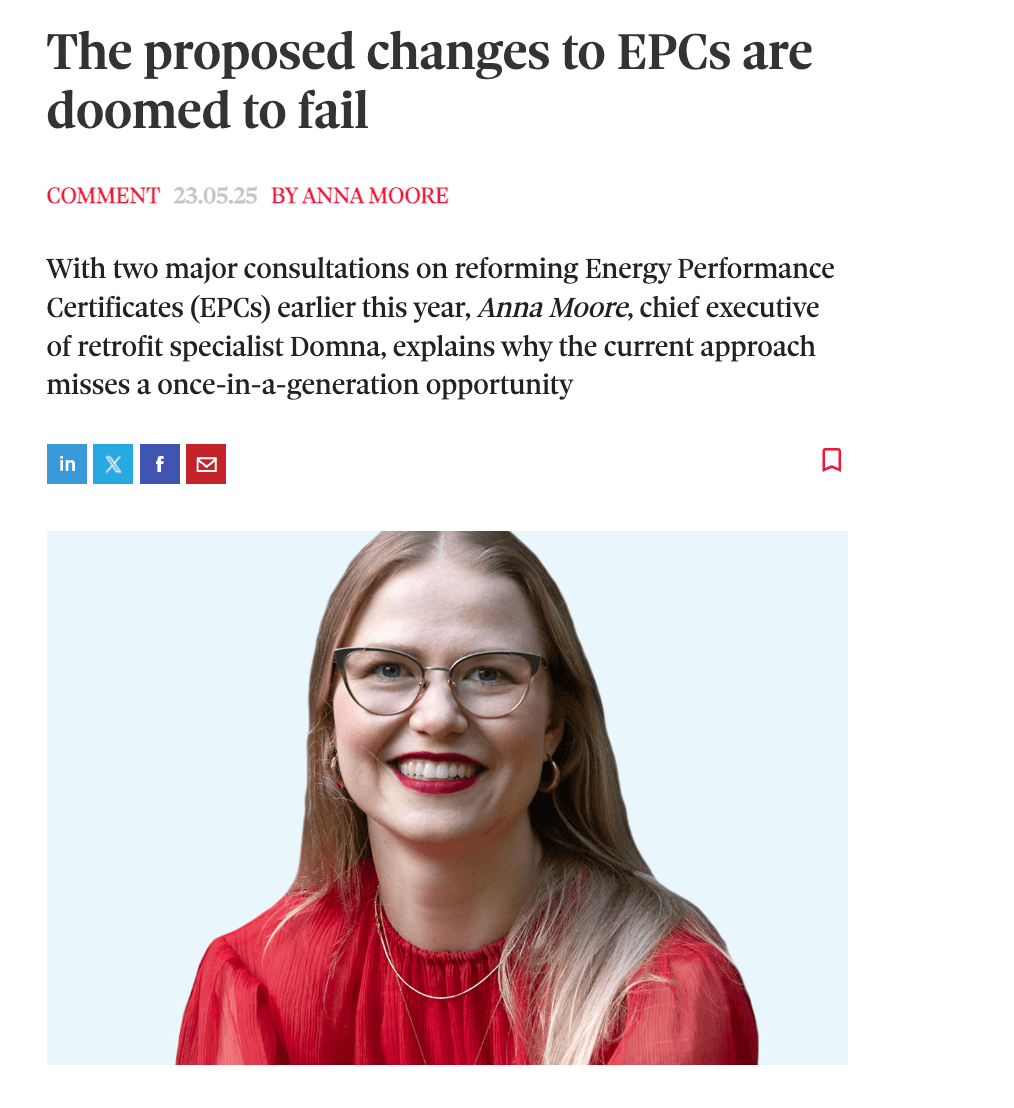The height and width of the screenshot is (1108, 1014).
Task: Click "once-in-a-generation" in the intro text
Action: (288, 385)
